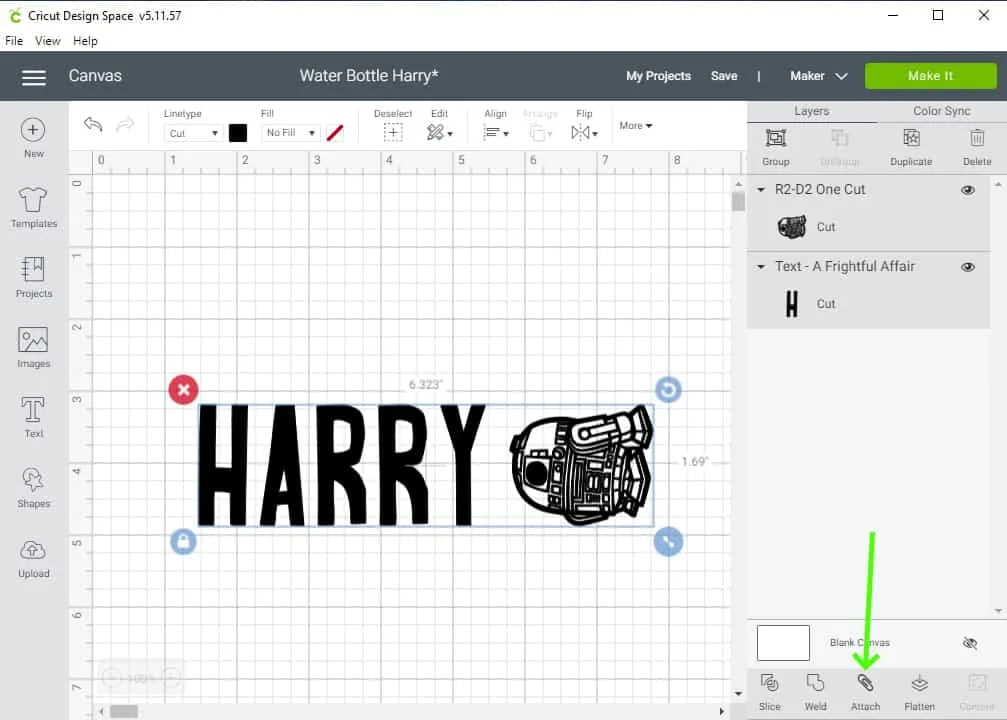Open the Linetype Cut dropdown
The height and width of the screenshot is (720, 1007).
pos(193,134)
